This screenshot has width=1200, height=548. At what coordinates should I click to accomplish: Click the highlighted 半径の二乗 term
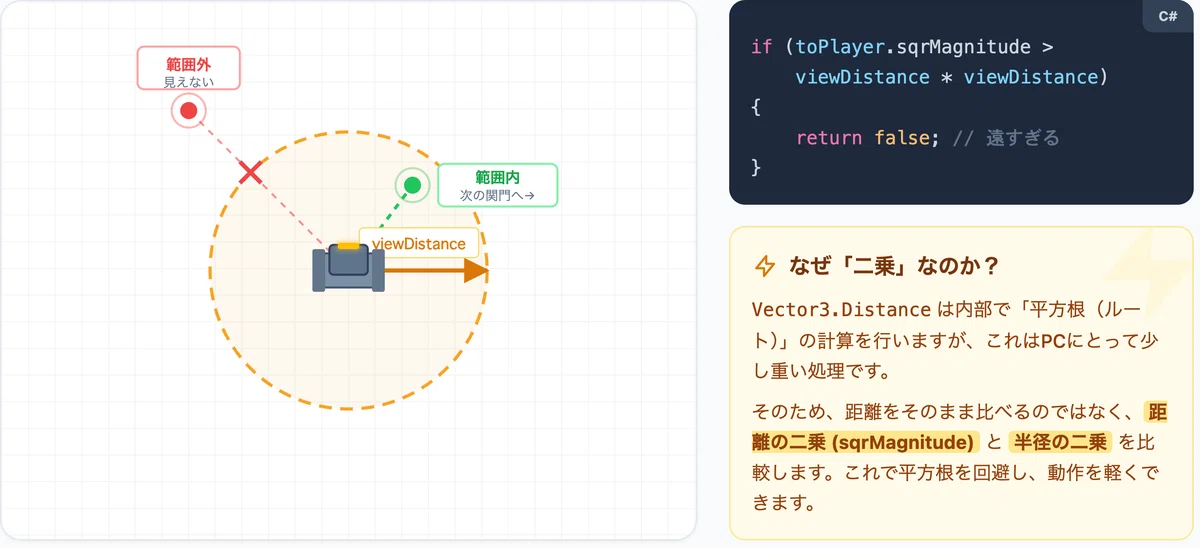pyautogui.click(x=1060, y=442)
